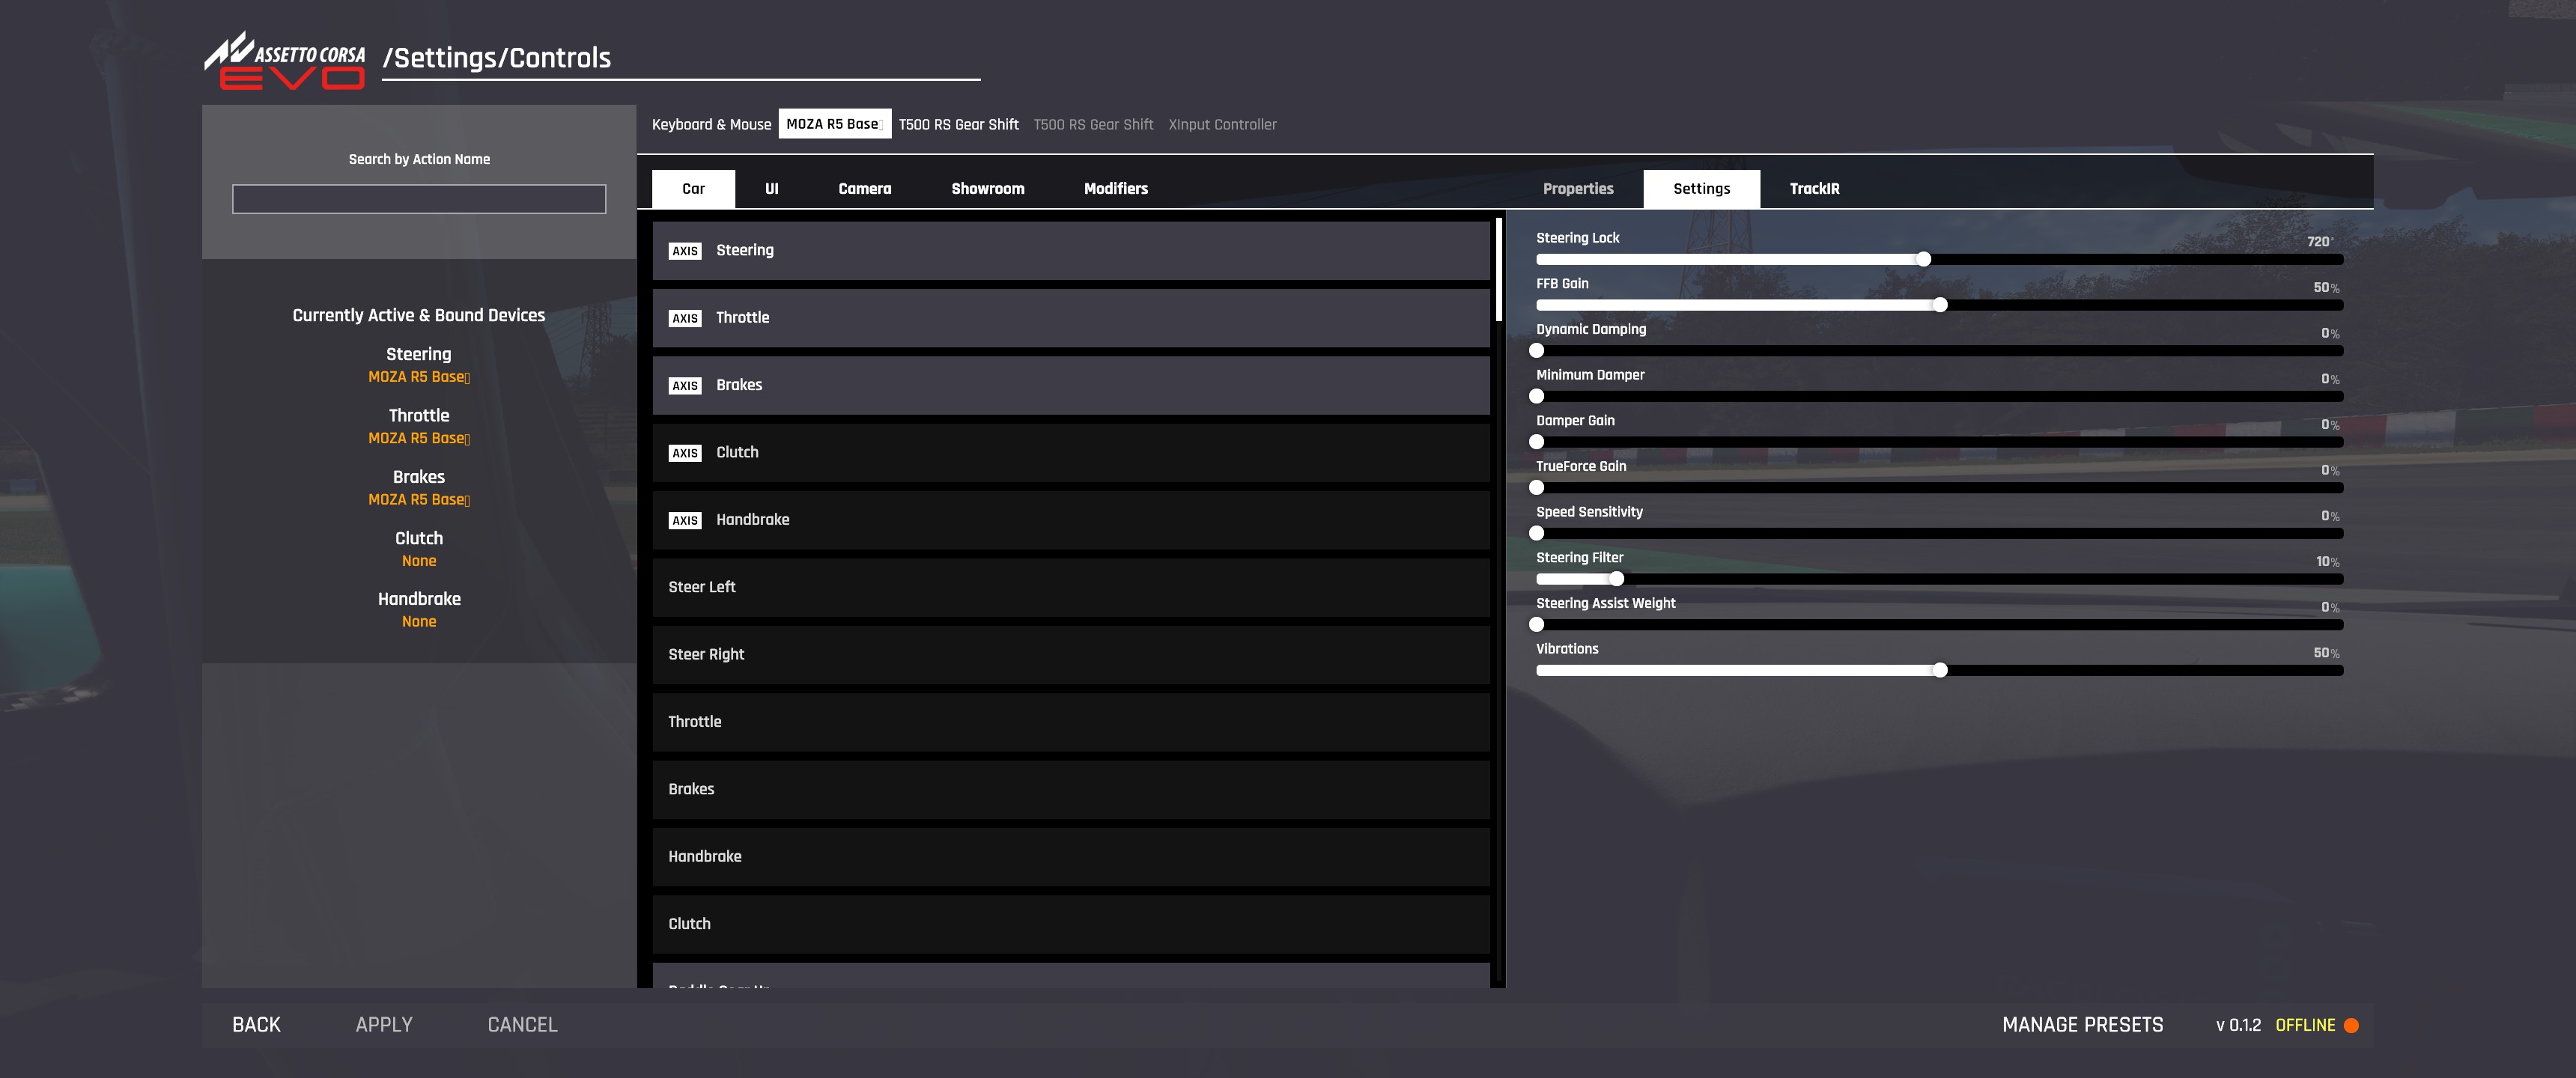Click the orange OFFLINE status dot

tap(2351, 1025)
